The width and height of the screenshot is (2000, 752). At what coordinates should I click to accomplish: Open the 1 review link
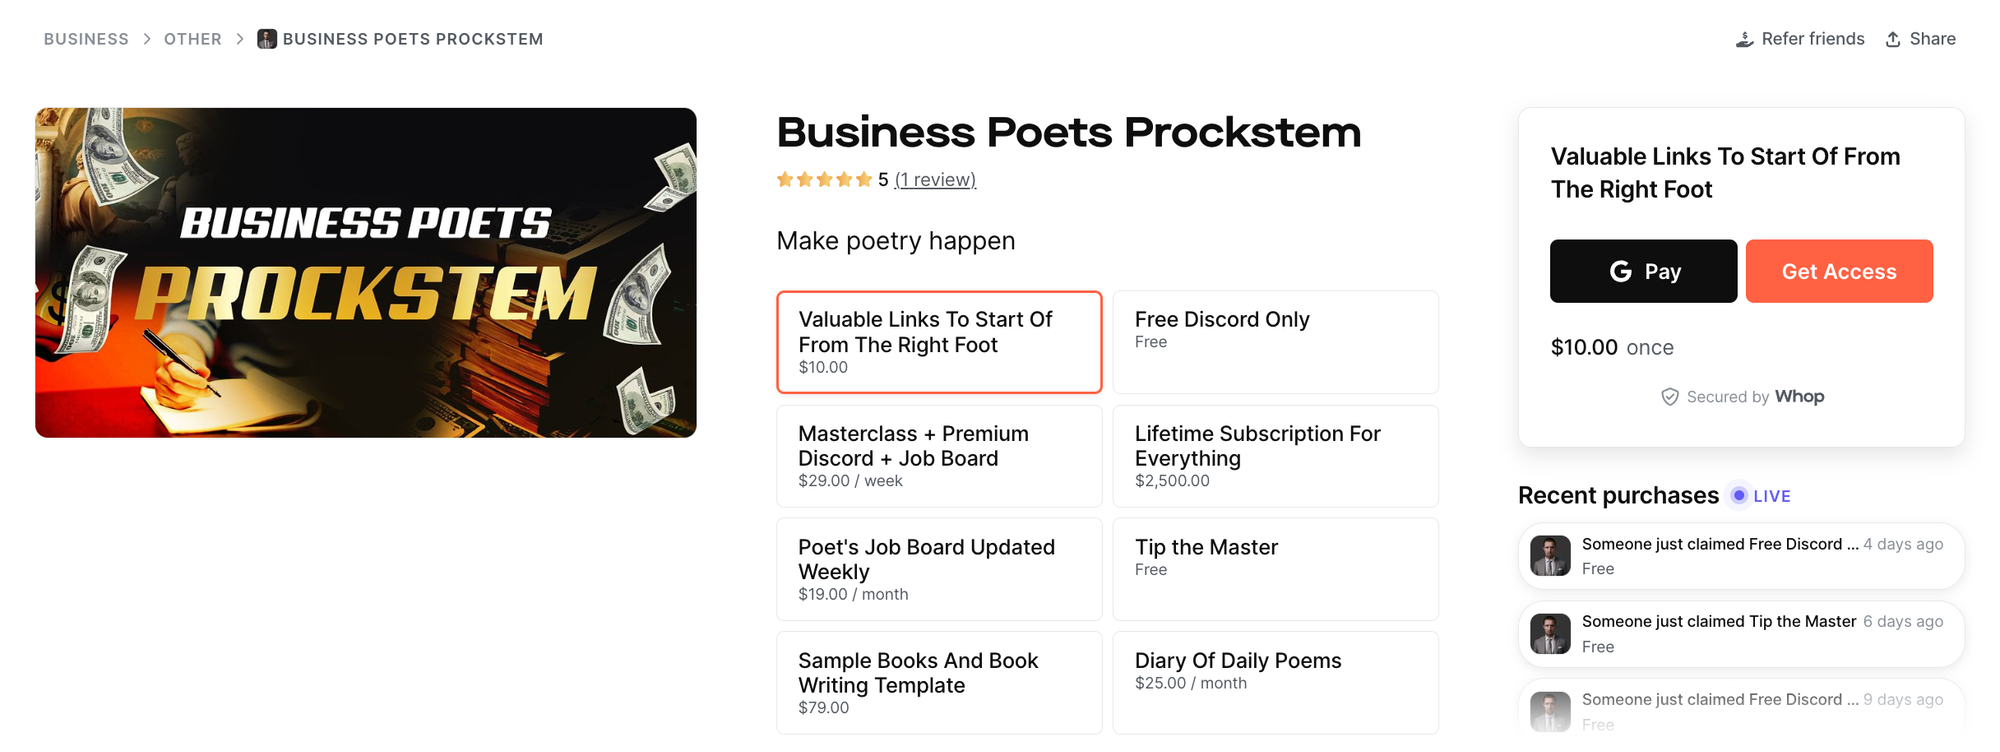coord(935,179)
